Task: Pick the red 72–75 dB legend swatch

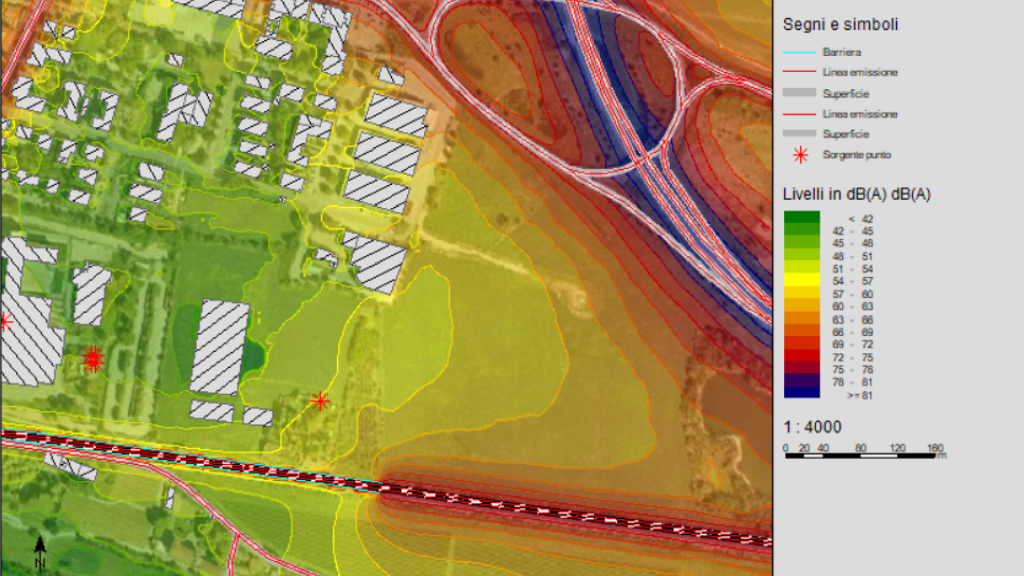Action: [x=801, y=356]
